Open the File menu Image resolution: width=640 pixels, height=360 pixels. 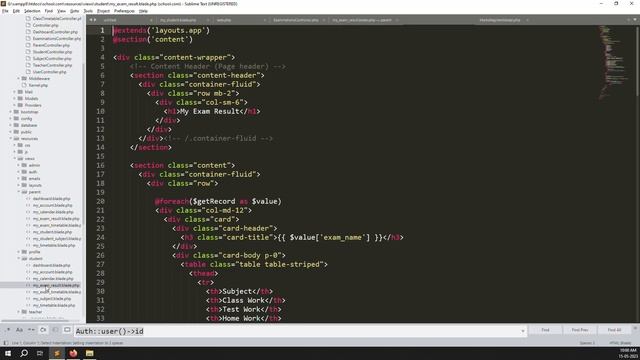pyautogui.click(x=5, y=11)
